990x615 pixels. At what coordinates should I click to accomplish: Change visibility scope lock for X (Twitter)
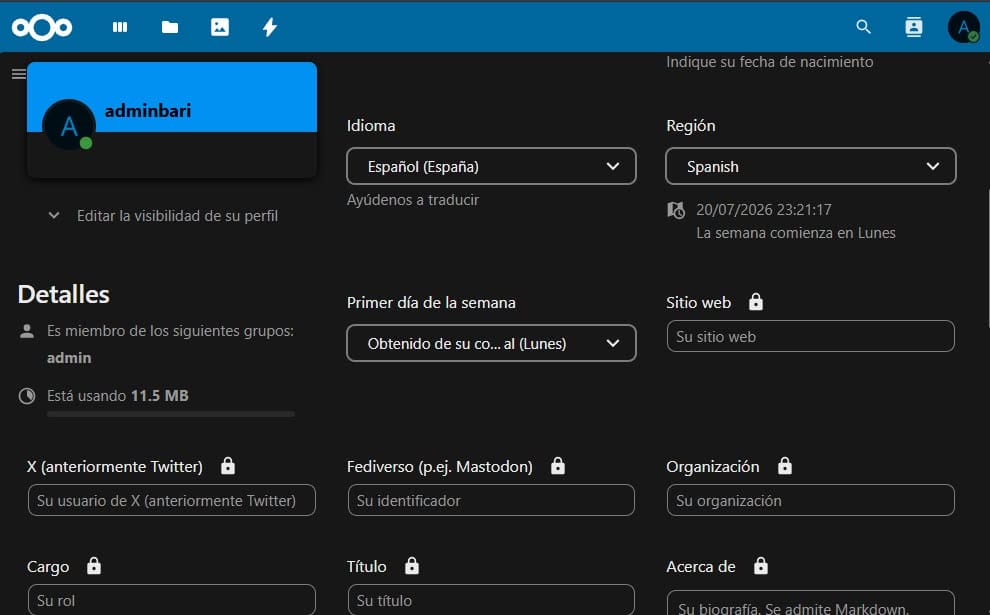(x=228, y=466)
